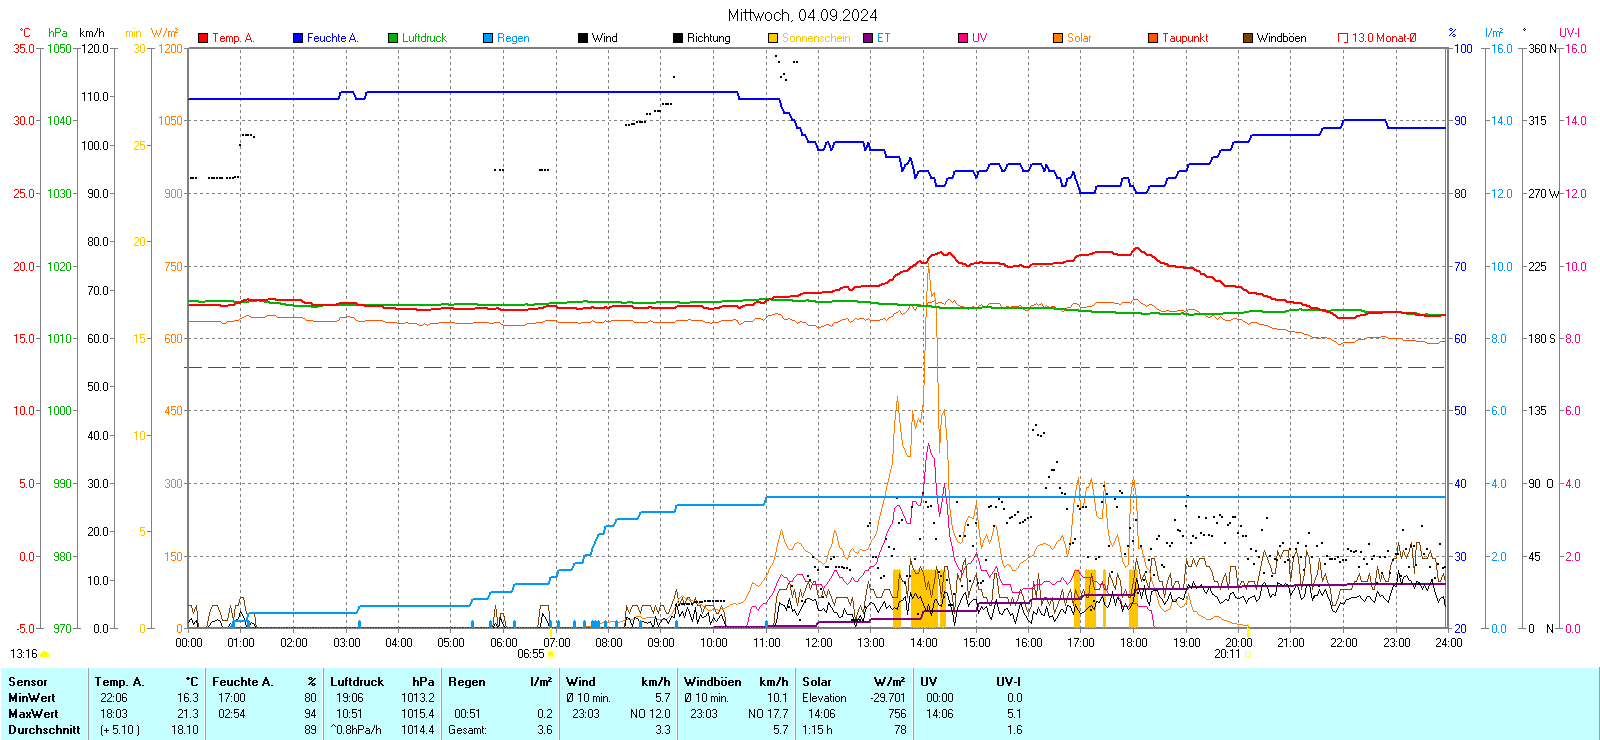Click the Sensor column header in data table
The height and width of the screenshot is (740, 1600).
pos(28,682)
